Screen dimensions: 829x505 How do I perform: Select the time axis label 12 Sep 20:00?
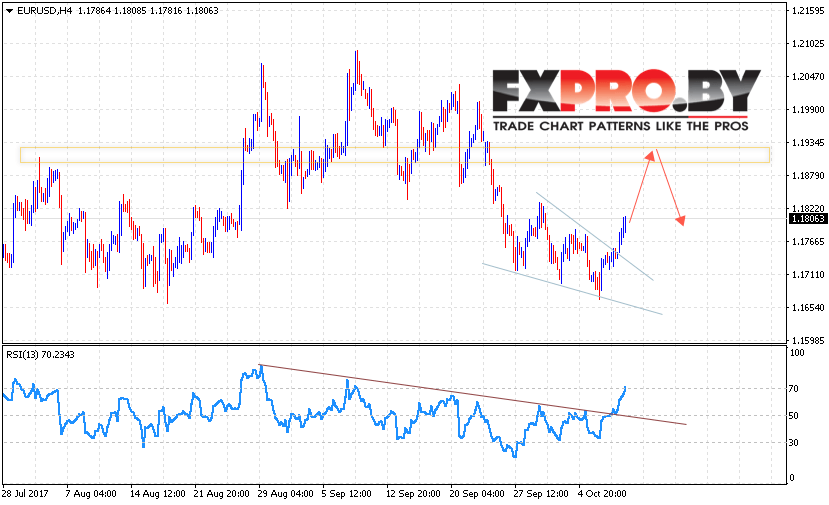click(x=413, y=493)
